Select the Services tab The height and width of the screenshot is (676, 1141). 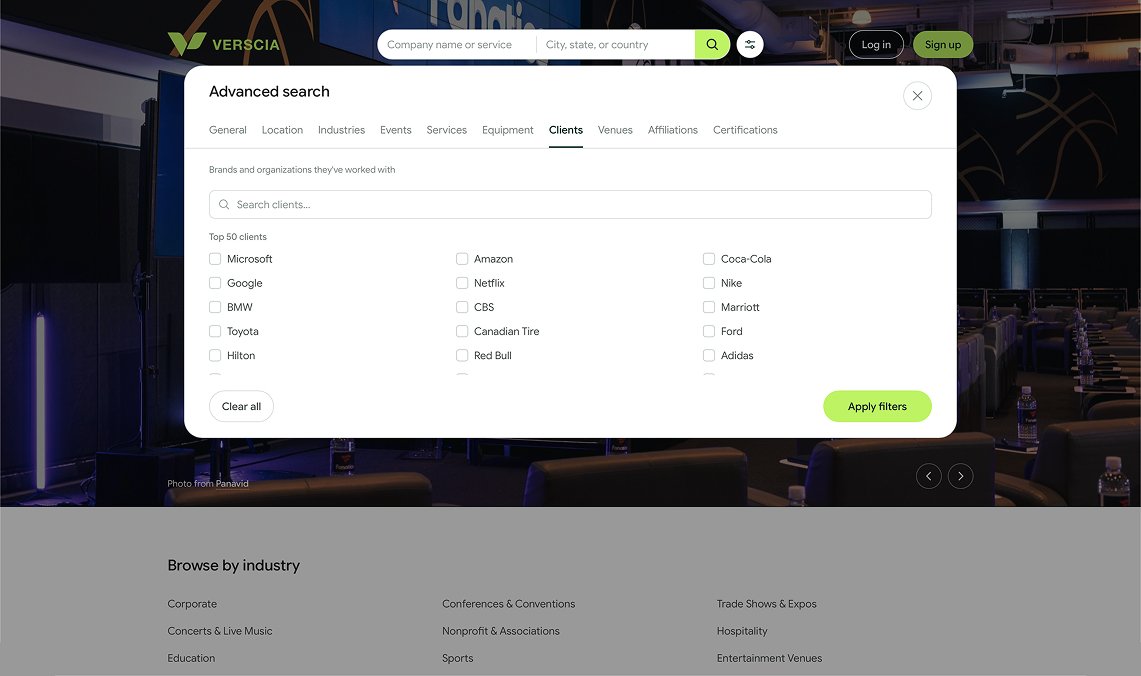tap(447, 130)
